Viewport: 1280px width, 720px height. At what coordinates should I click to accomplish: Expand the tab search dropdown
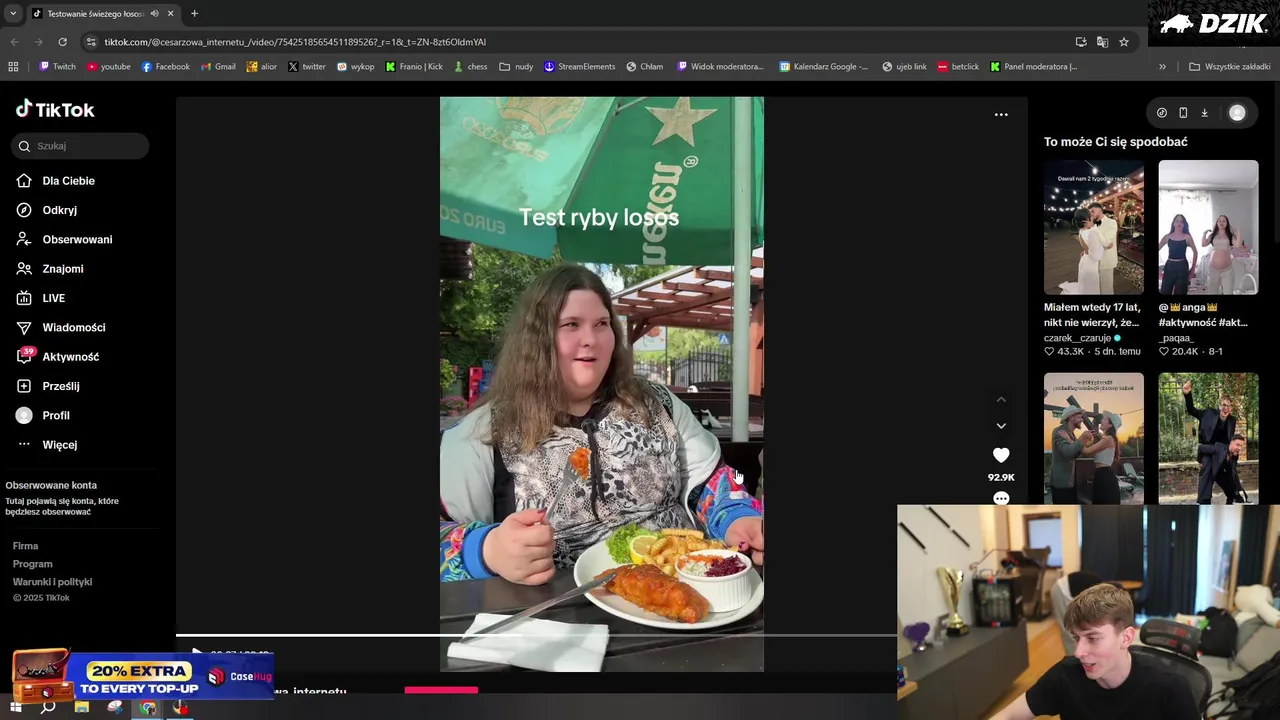pos(12,14)
